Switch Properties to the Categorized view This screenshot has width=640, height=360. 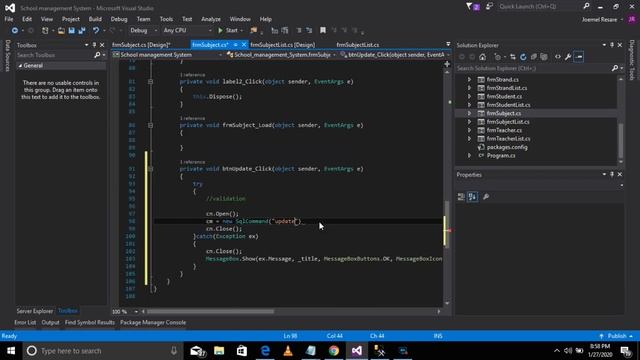[x=461, y=197]
